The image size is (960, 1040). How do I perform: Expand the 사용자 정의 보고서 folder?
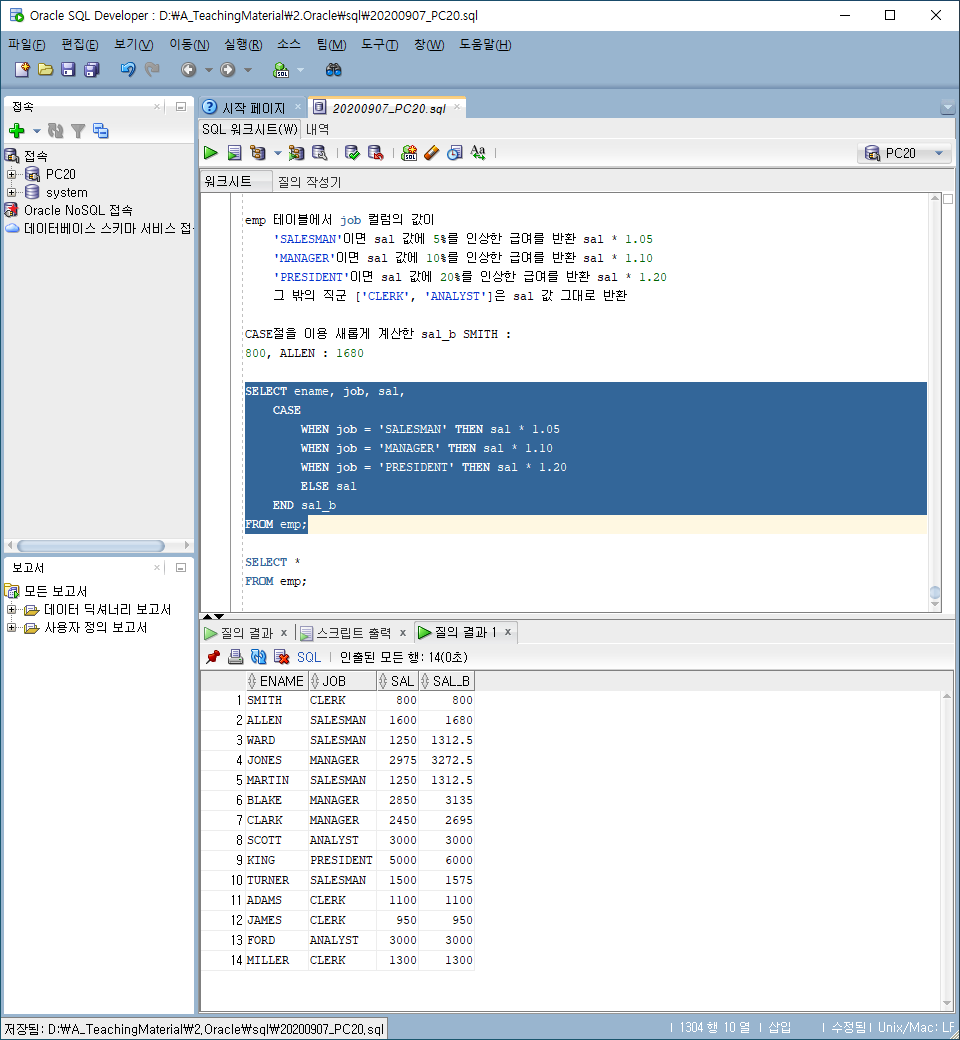(11, 627)
